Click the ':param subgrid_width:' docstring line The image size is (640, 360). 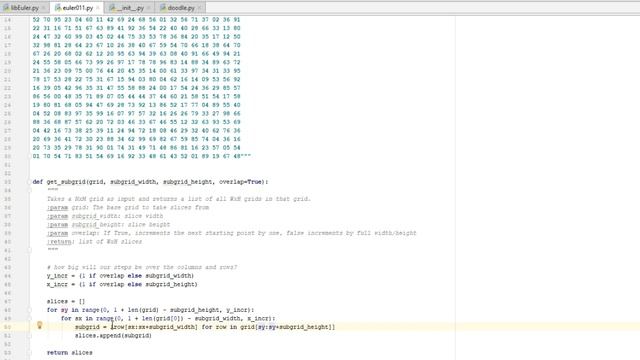tap(105, 216)
